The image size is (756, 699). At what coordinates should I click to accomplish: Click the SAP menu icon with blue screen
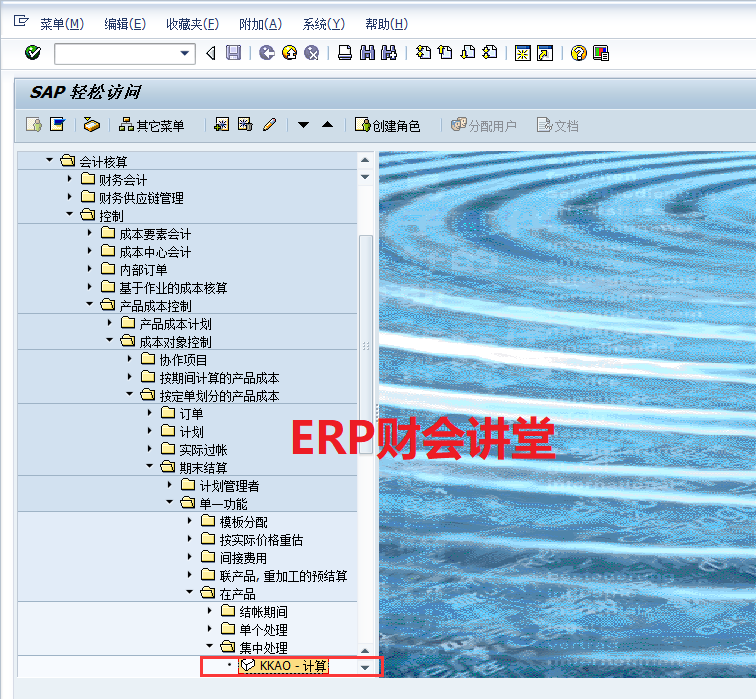[x=57, y=125]
